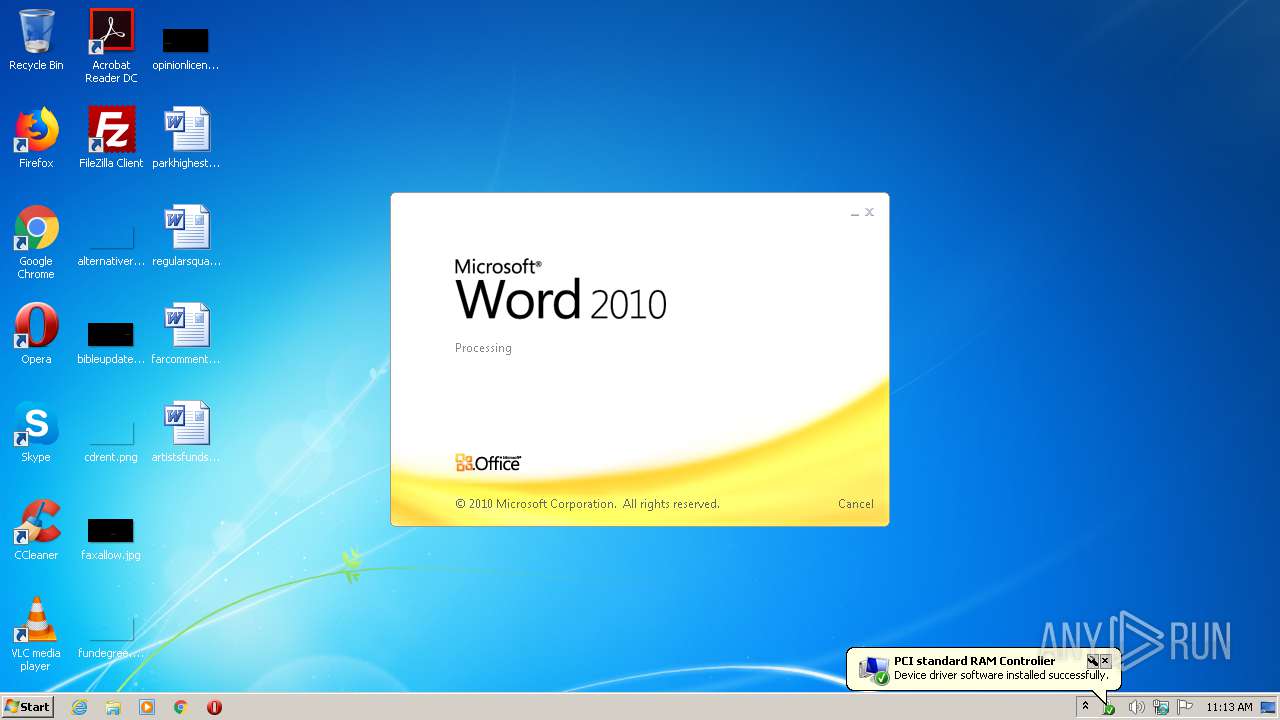
Task: Select the opinionlicen... desktop file
Action: click(186, 48)
